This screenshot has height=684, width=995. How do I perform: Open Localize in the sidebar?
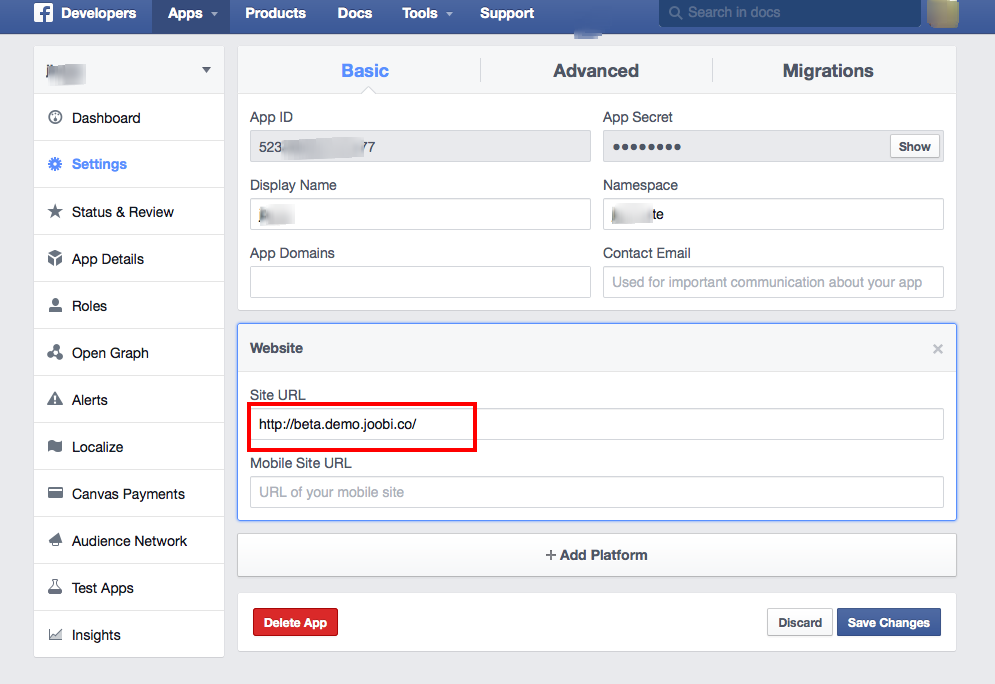click(x=129, y=446)
